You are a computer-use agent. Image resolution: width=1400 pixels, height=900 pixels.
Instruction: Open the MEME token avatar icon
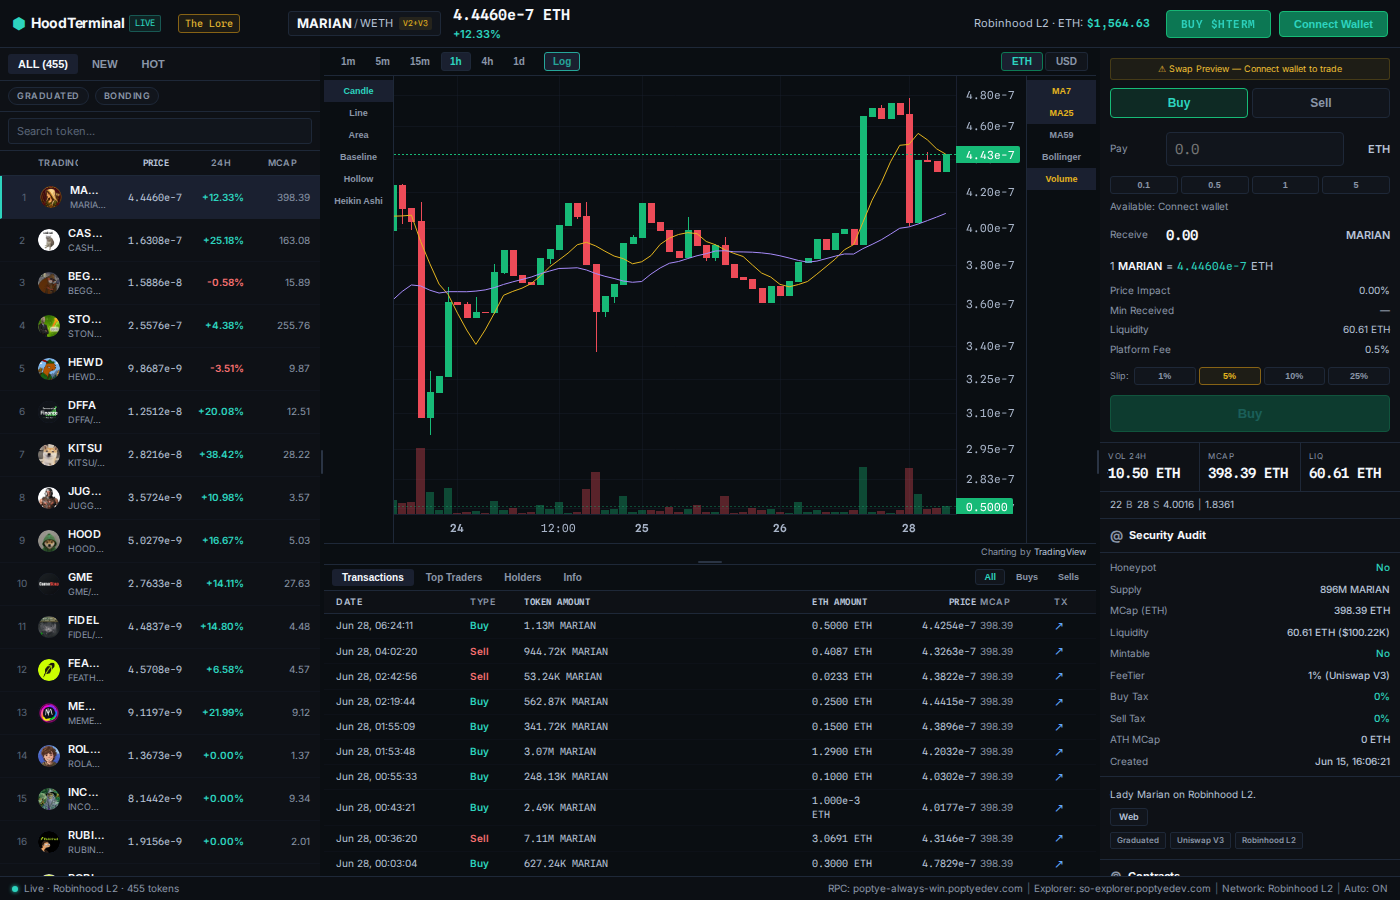tap(49, 713)
